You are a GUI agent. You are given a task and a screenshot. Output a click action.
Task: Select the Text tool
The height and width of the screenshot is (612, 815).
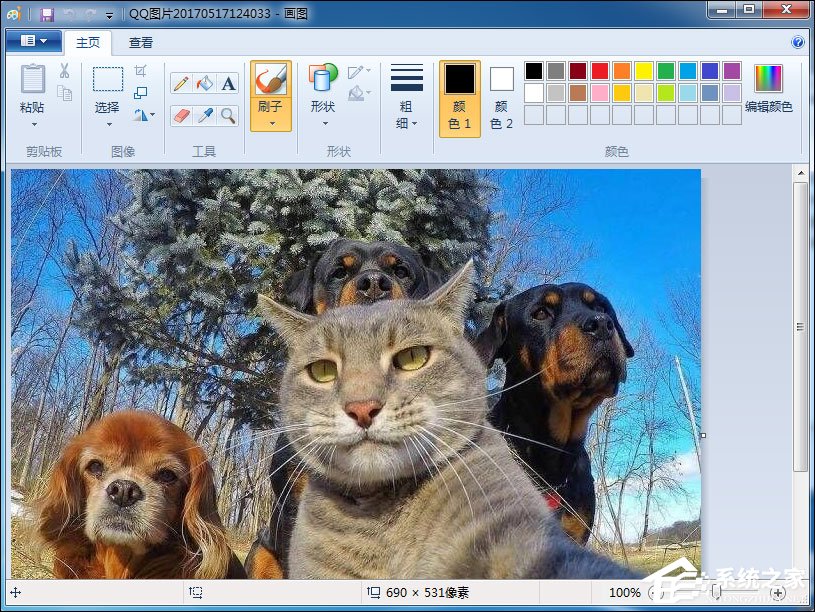click(x=228, y=83)
